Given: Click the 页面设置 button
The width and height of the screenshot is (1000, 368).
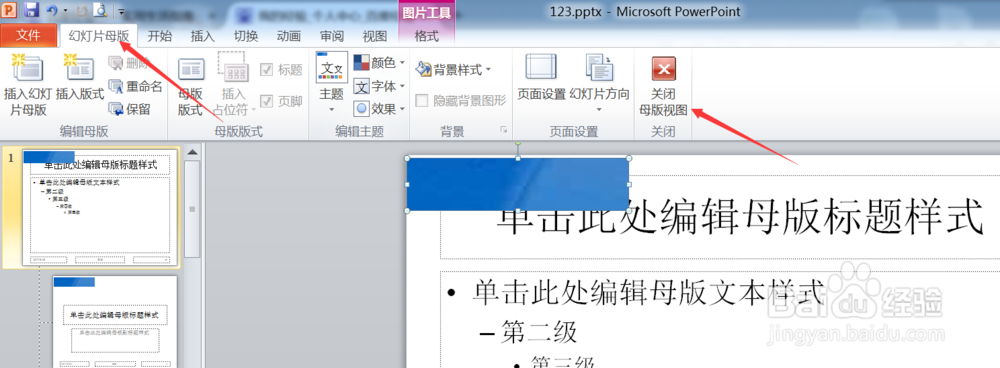Looking at the screenshot, I should tap(541, 78).
